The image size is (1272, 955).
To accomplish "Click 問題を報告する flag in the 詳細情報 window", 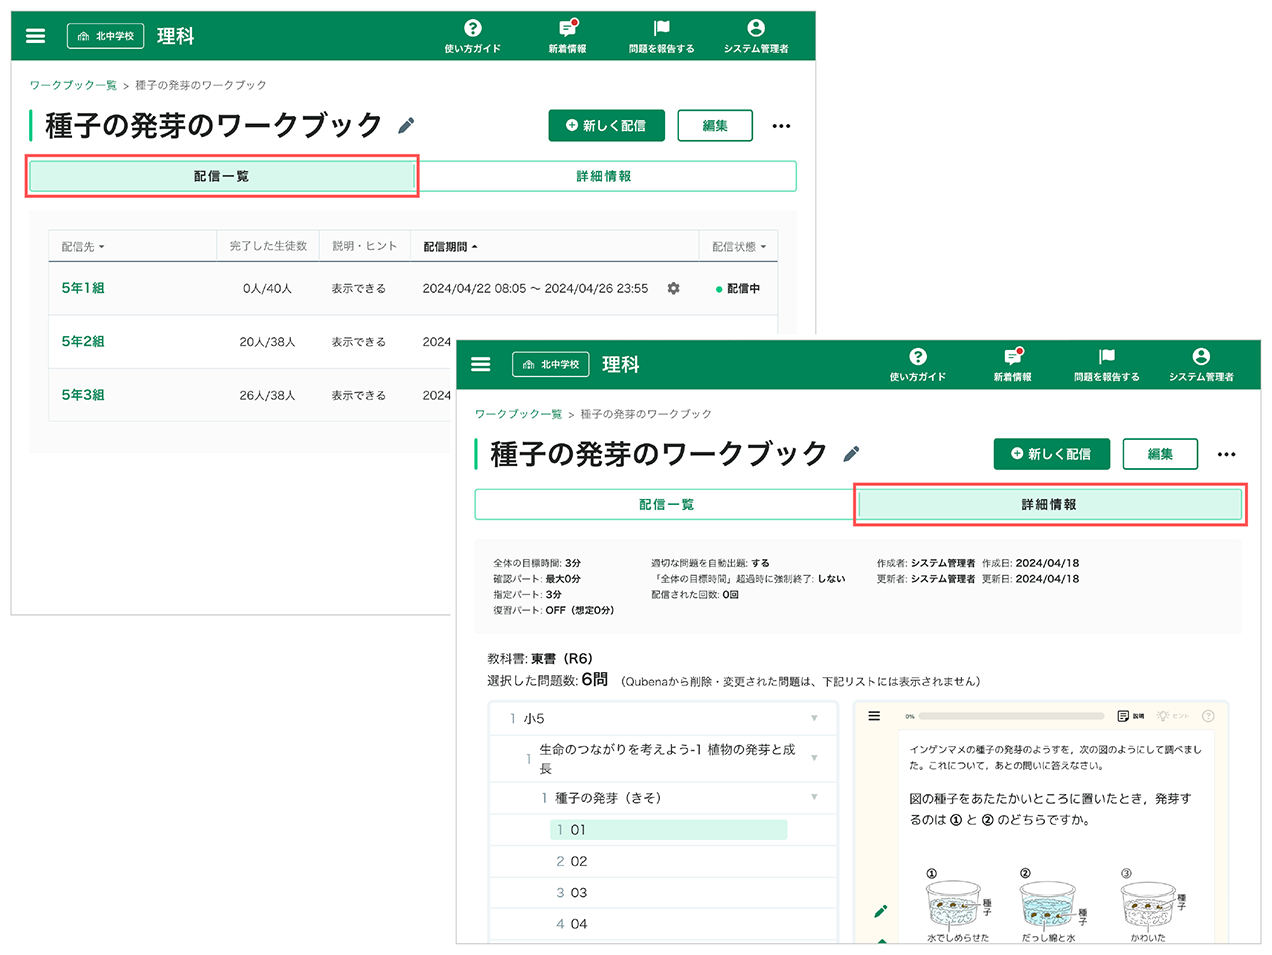I will click(x=1106, y=364).
